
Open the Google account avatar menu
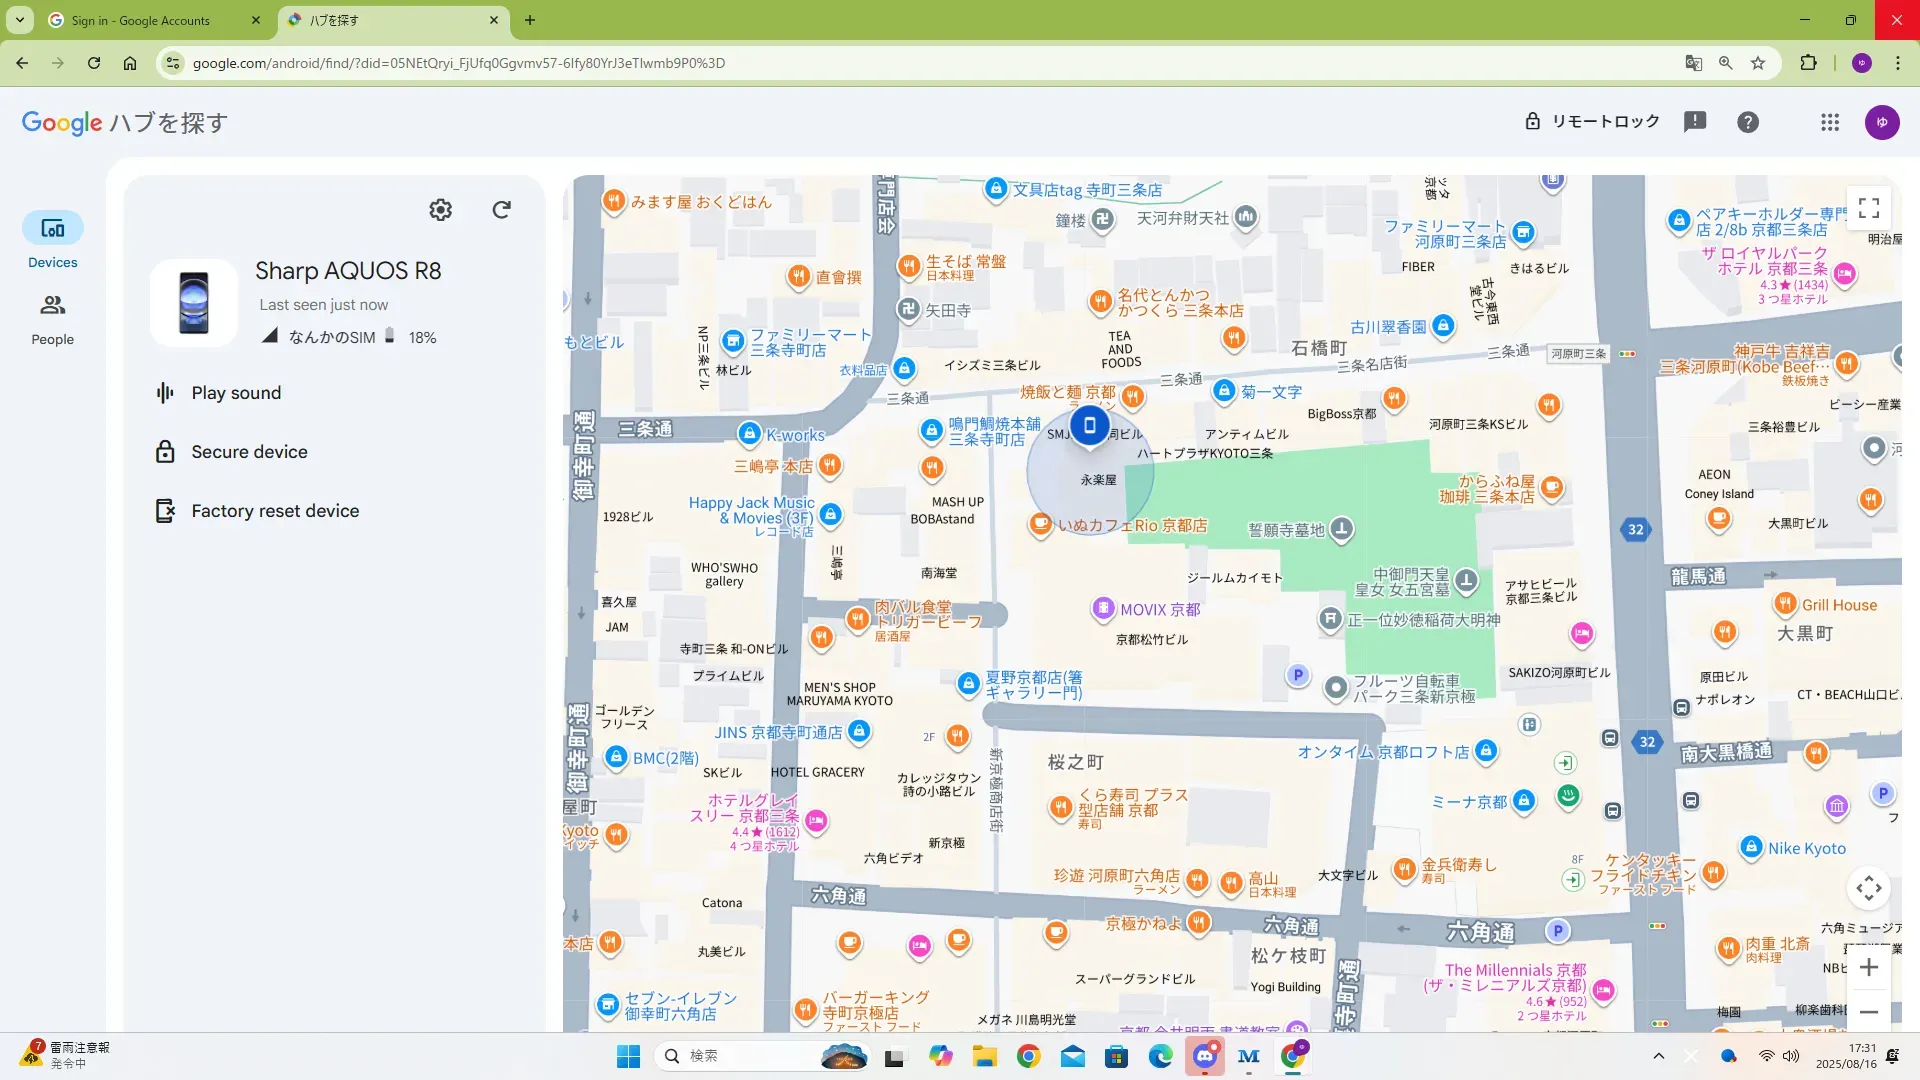[1882, 122]
